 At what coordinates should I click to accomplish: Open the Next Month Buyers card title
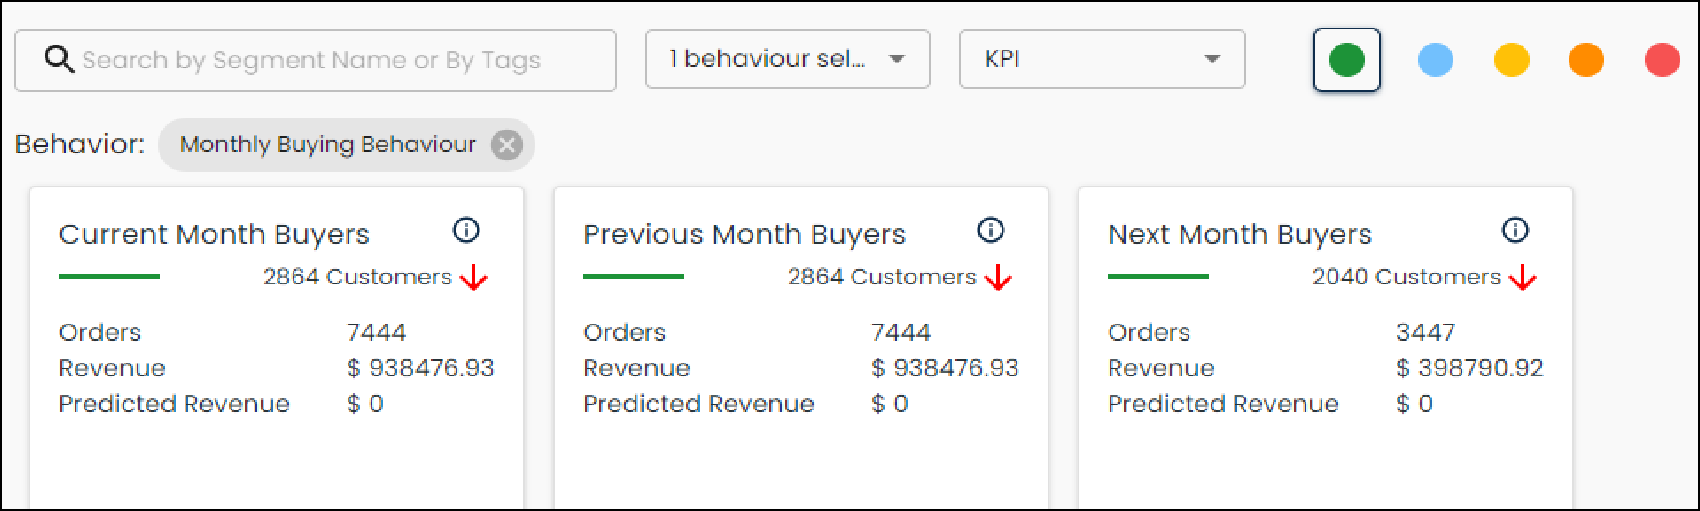point(1240,234)
